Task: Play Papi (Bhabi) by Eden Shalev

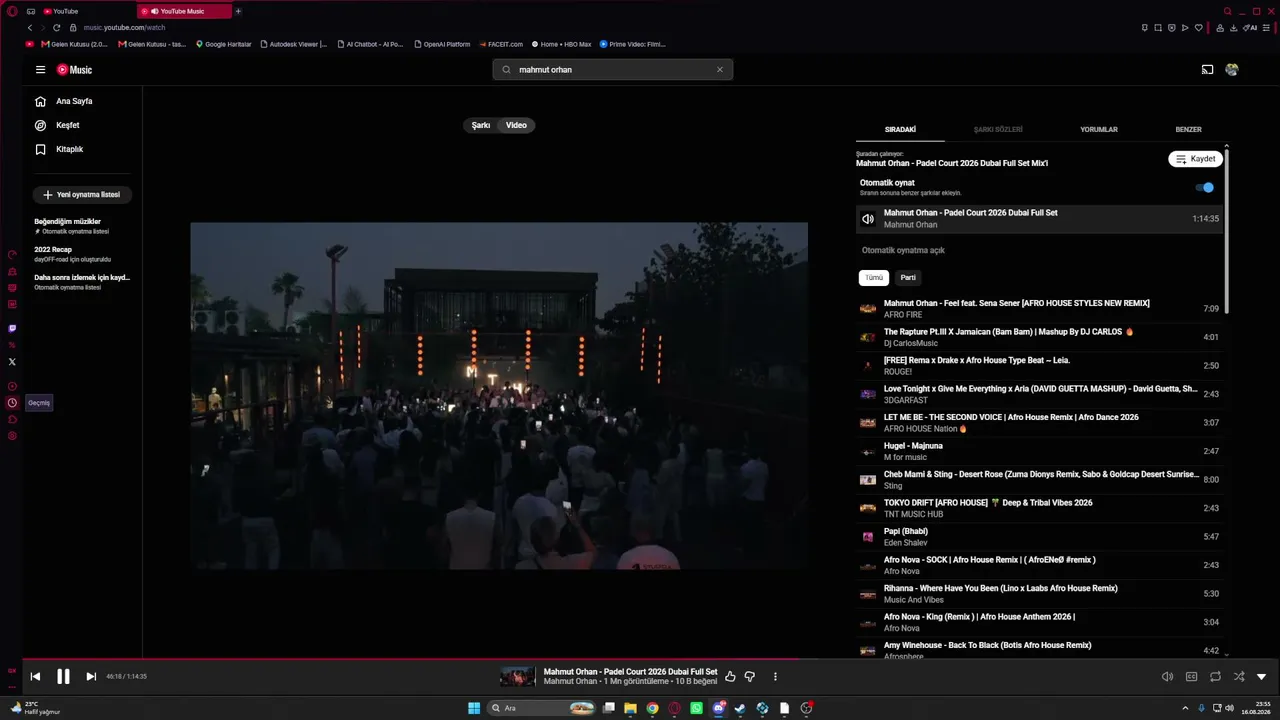Action: coord(1039,537)
